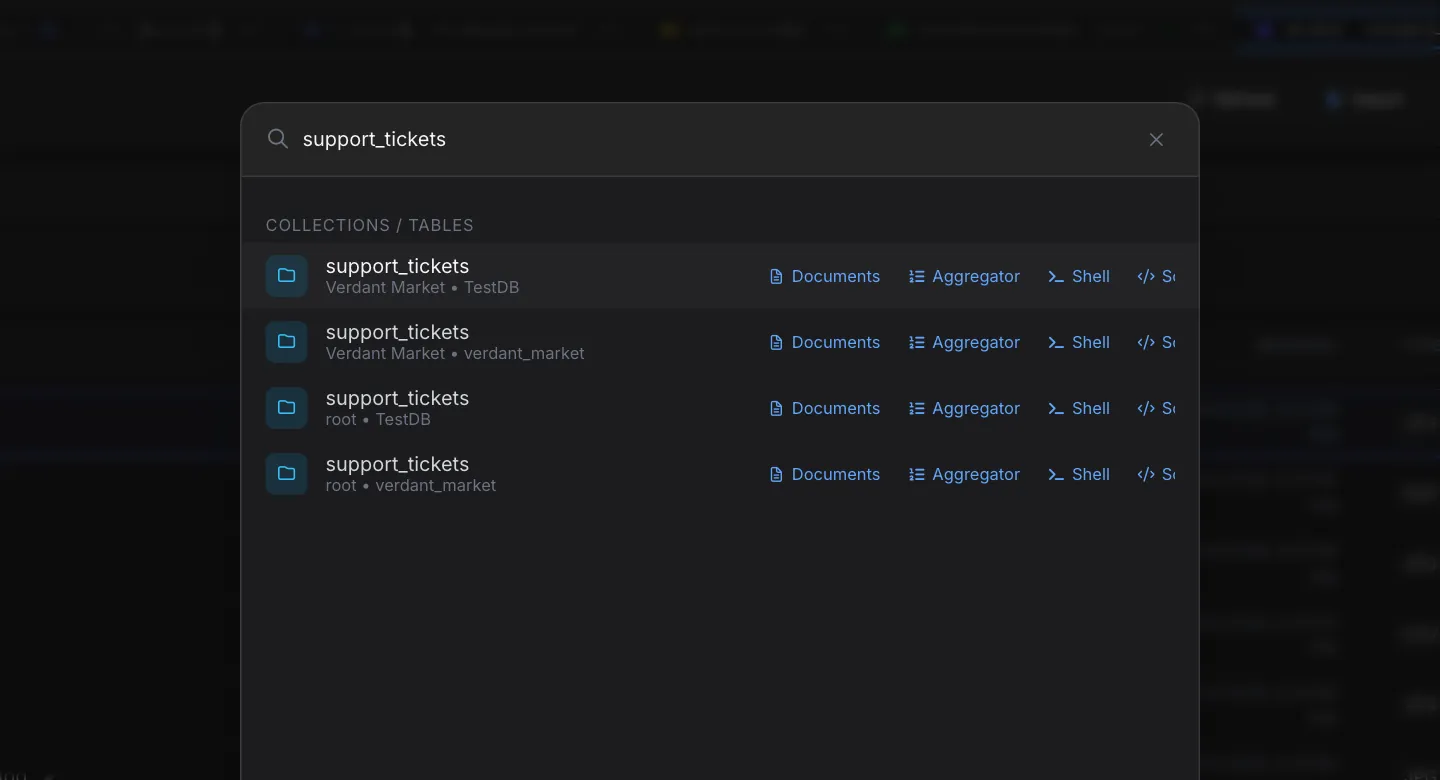The width and height of the screenshot is (1440, 780).
Task: Click the 'root • TestDB' subtitle text
Action: [378, 419]
